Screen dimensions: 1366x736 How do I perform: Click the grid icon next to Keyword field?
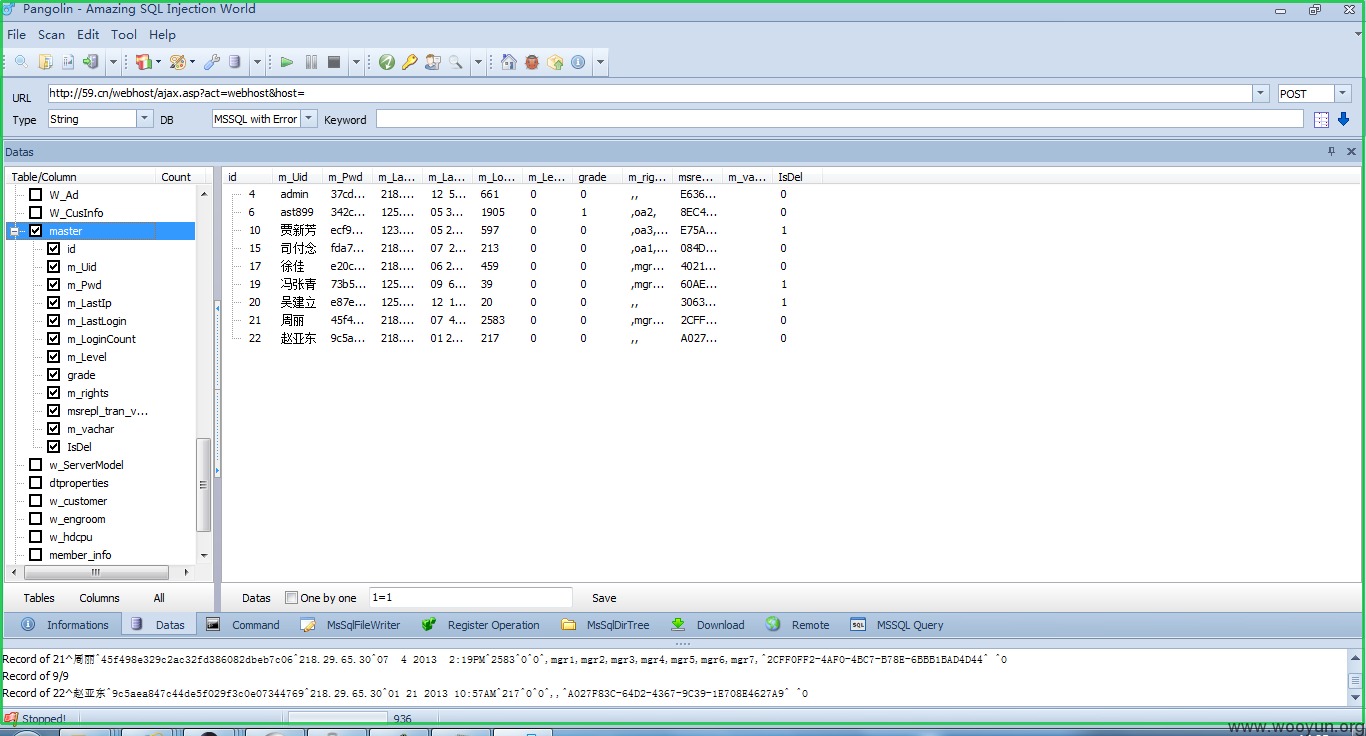(1321, 119)
